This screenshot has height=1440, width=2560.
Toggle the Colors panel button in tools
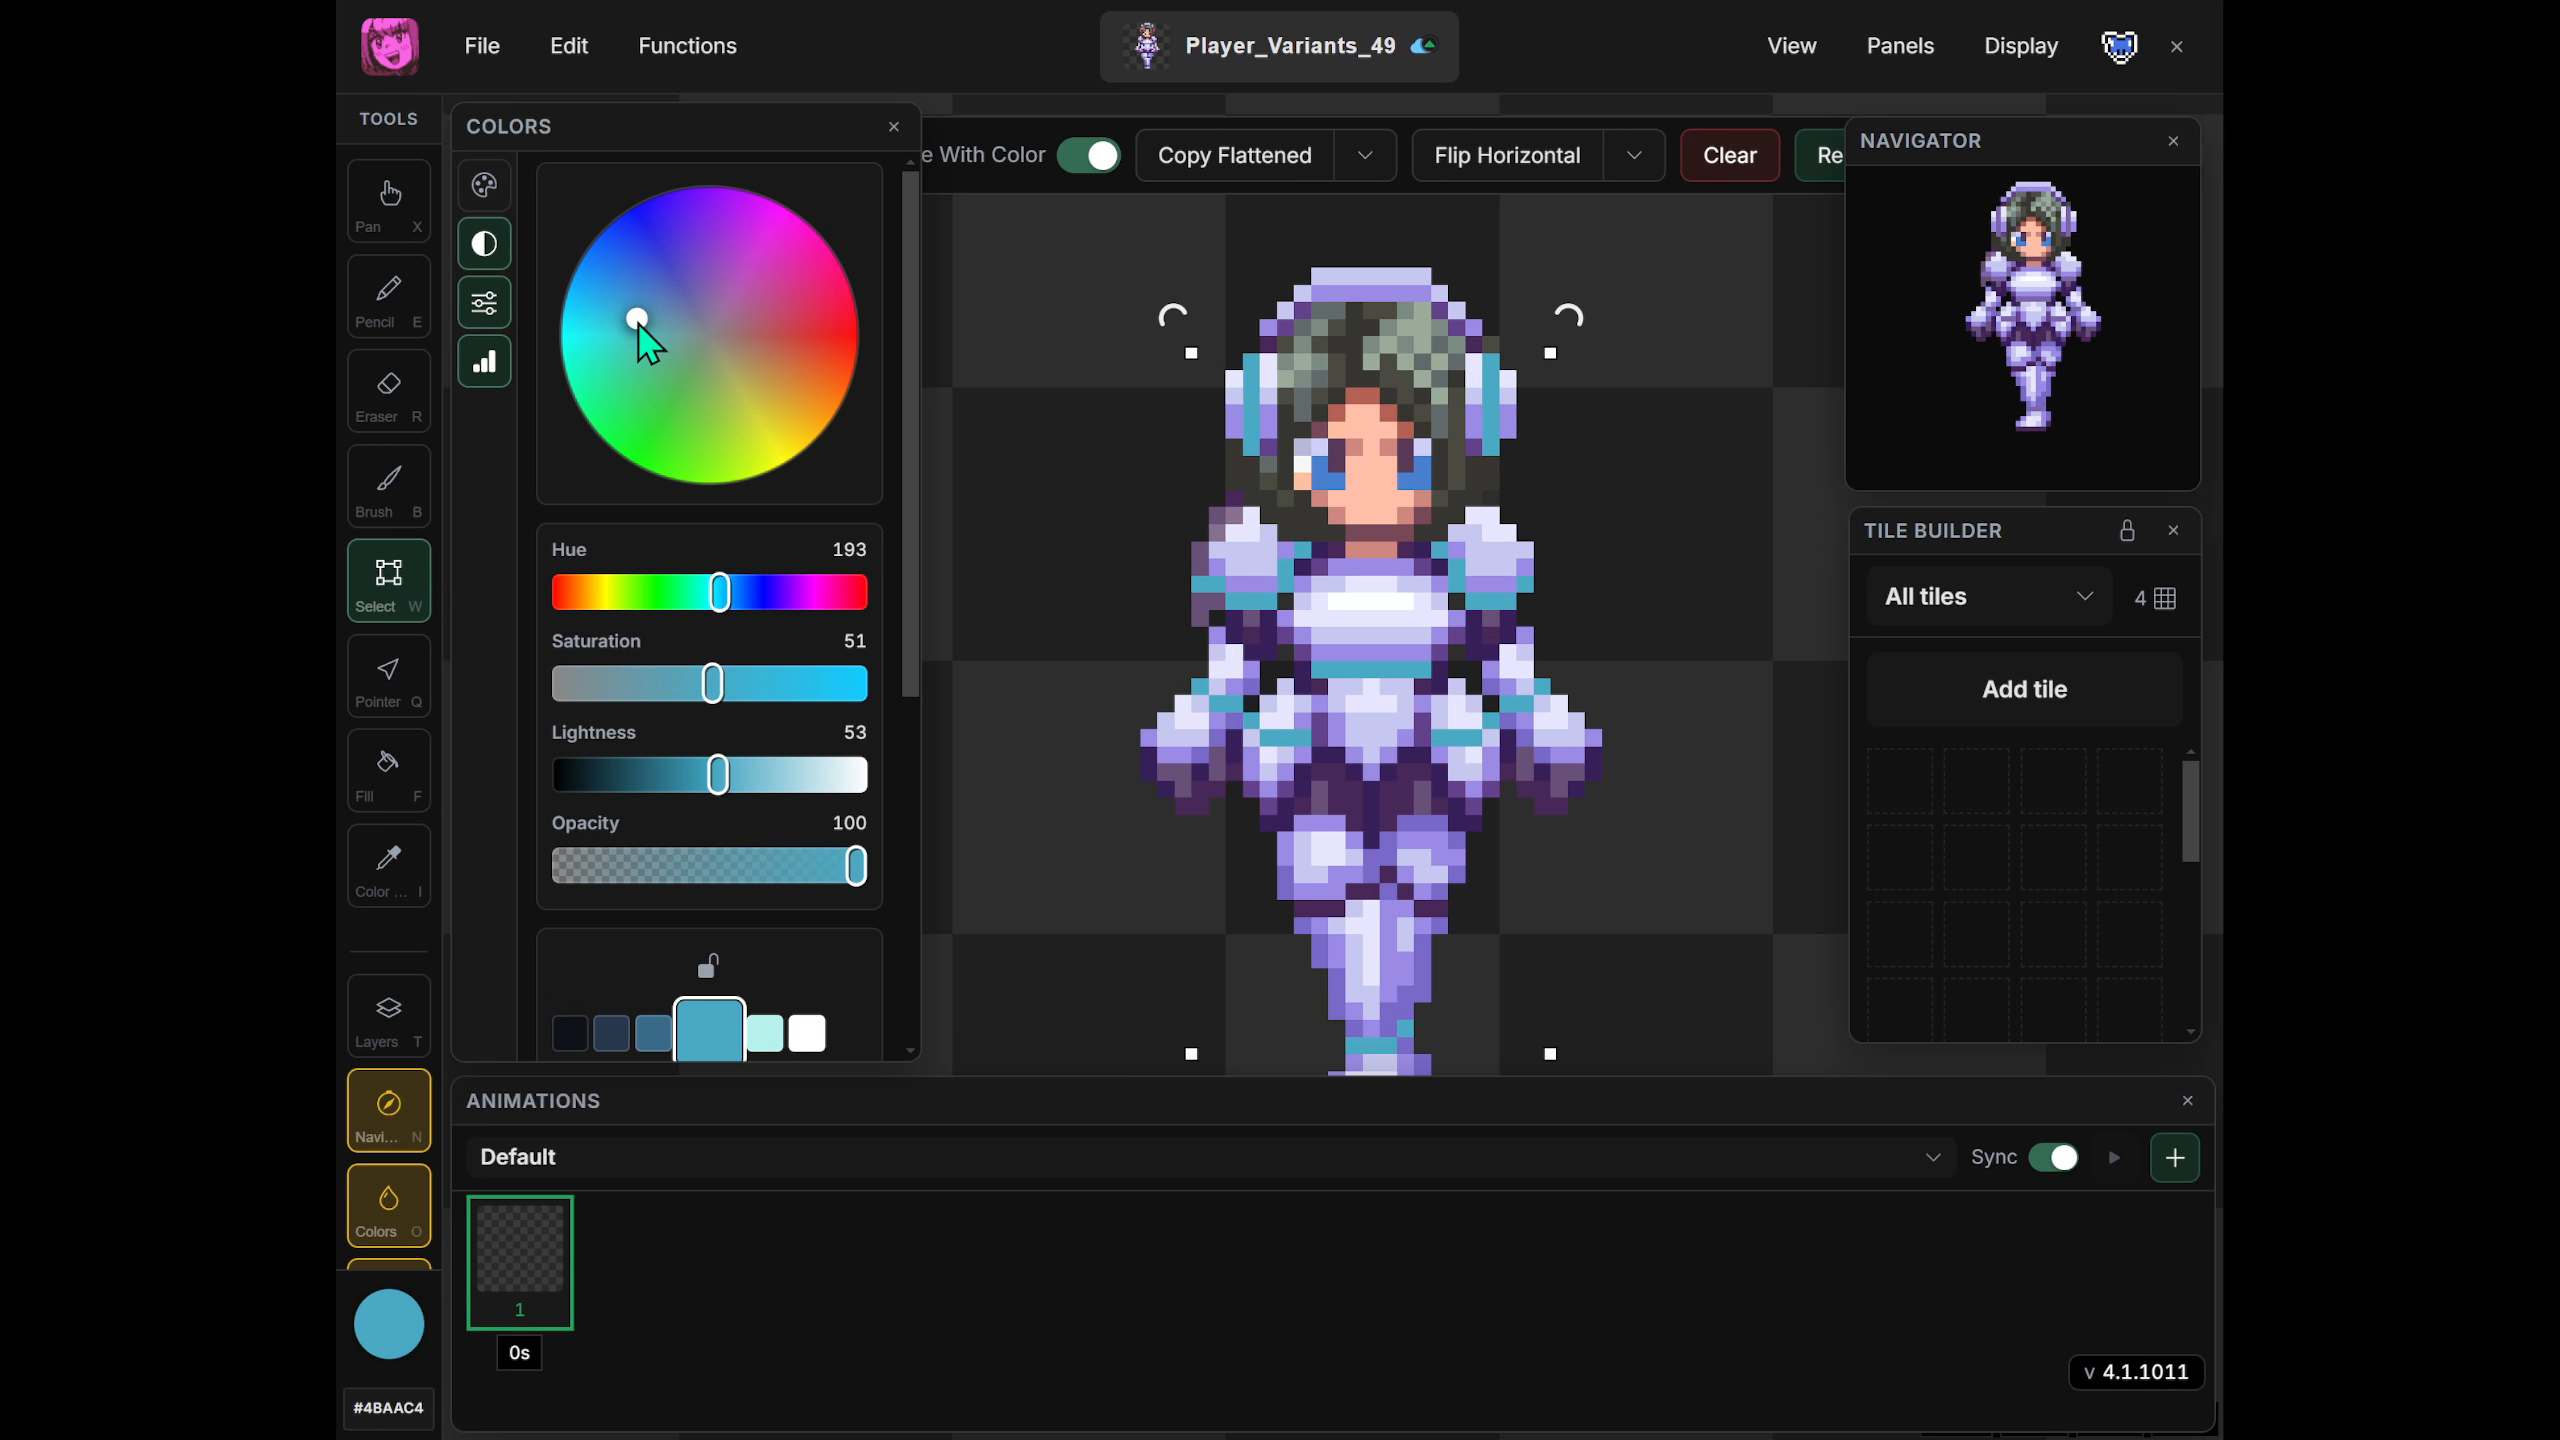(388, 1207)
